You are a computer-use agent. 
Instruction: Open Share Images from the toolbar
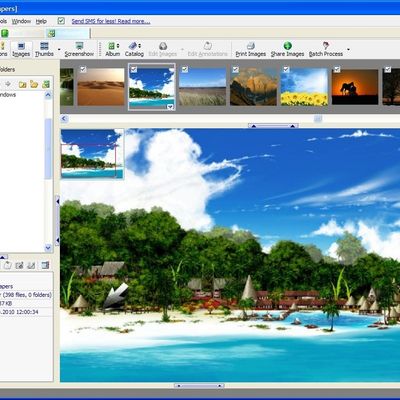(x=287, y=49)
